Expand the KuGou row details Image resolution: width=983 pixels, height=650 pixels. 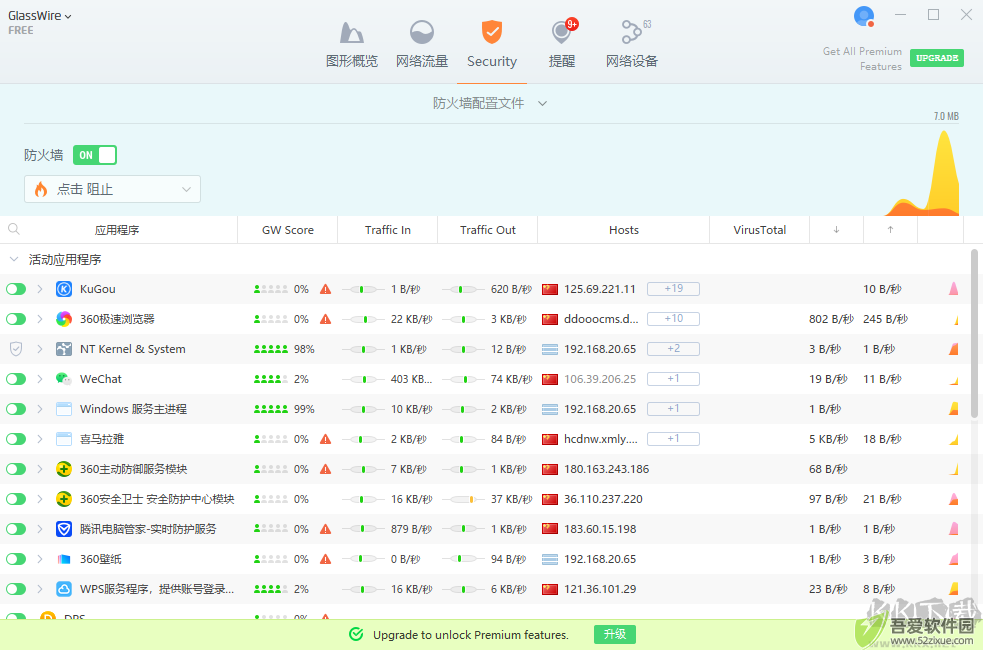[x=39, y=289]
